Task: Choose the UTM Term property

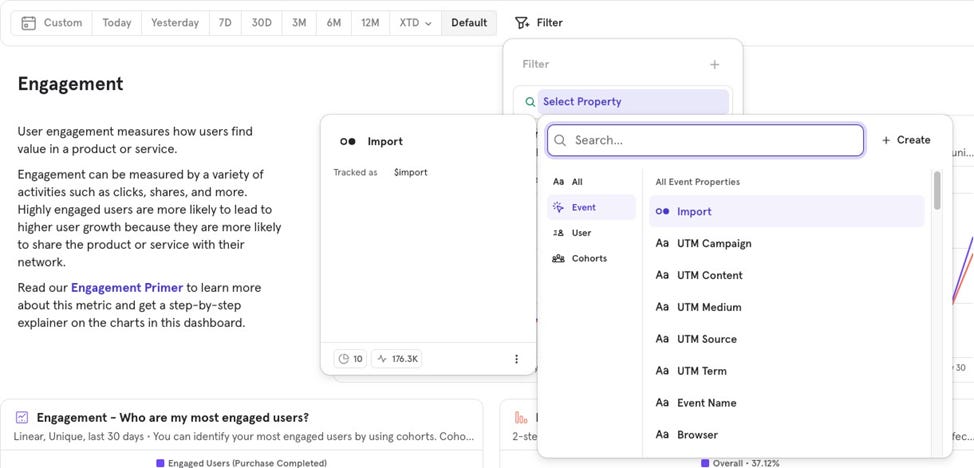Action: tap(786, 371)
